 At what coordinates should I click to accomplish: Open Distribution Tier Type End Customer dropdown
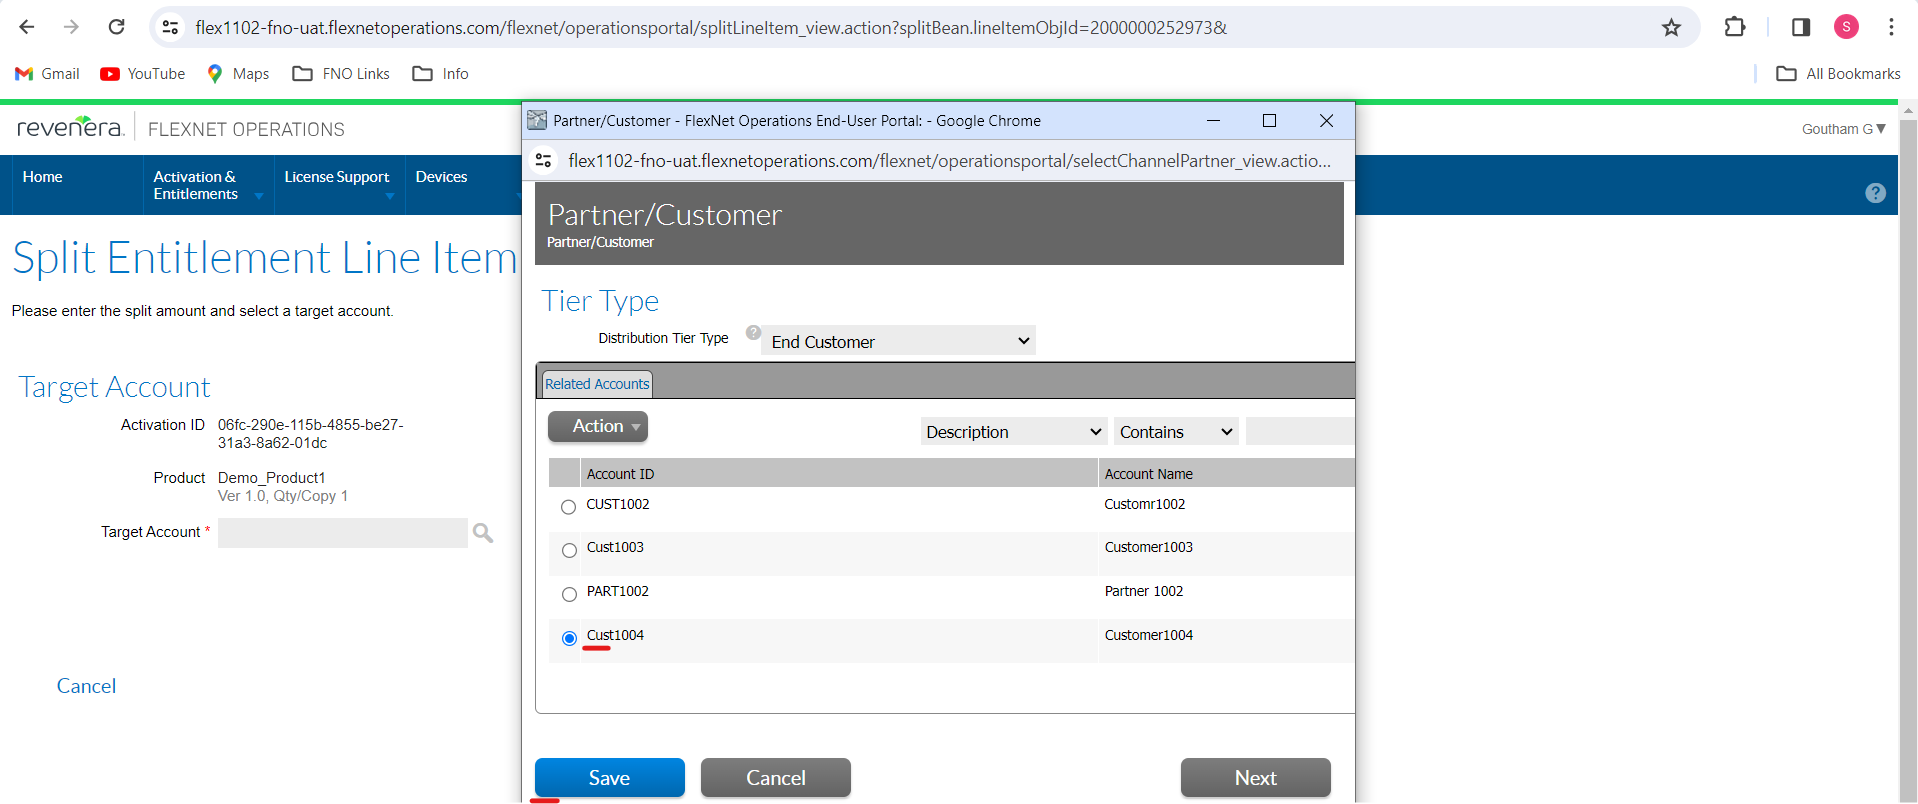[x=900, y=341]
